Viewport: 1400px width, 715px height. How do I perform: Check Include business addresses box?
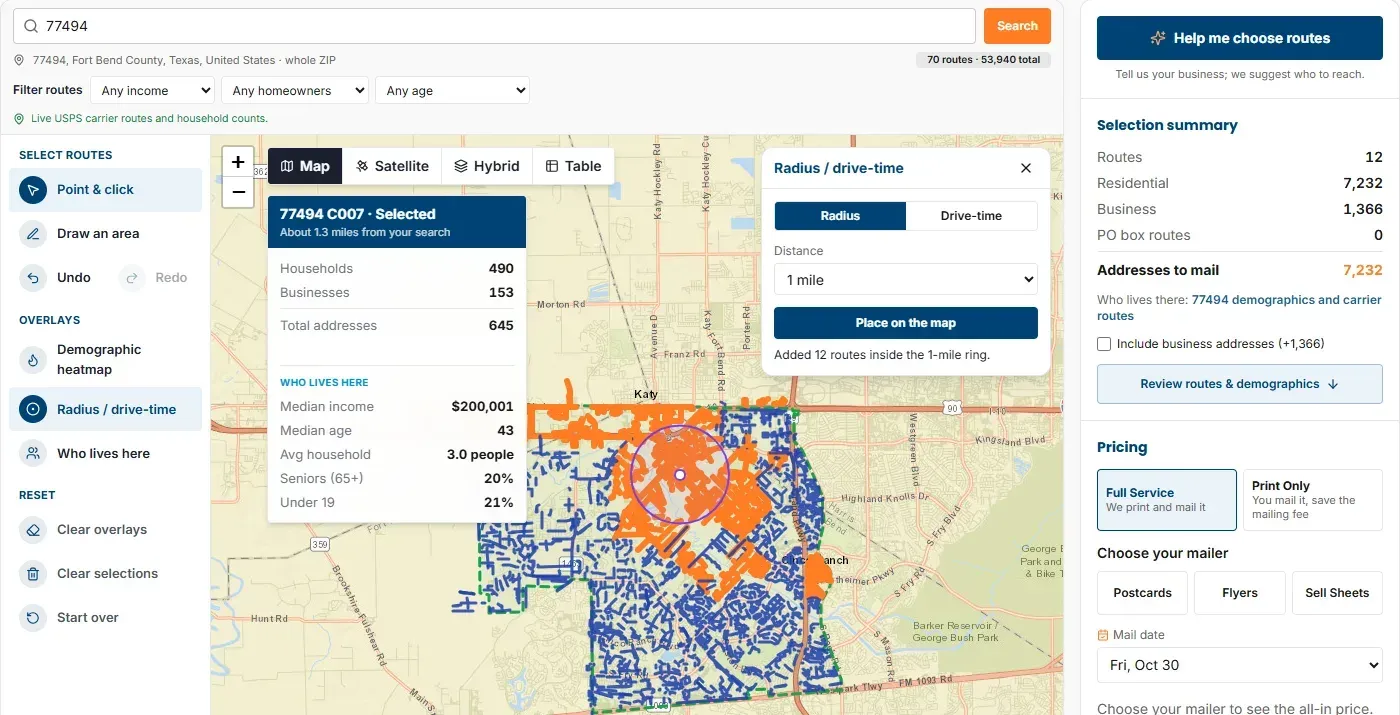tap(1104, 344)
